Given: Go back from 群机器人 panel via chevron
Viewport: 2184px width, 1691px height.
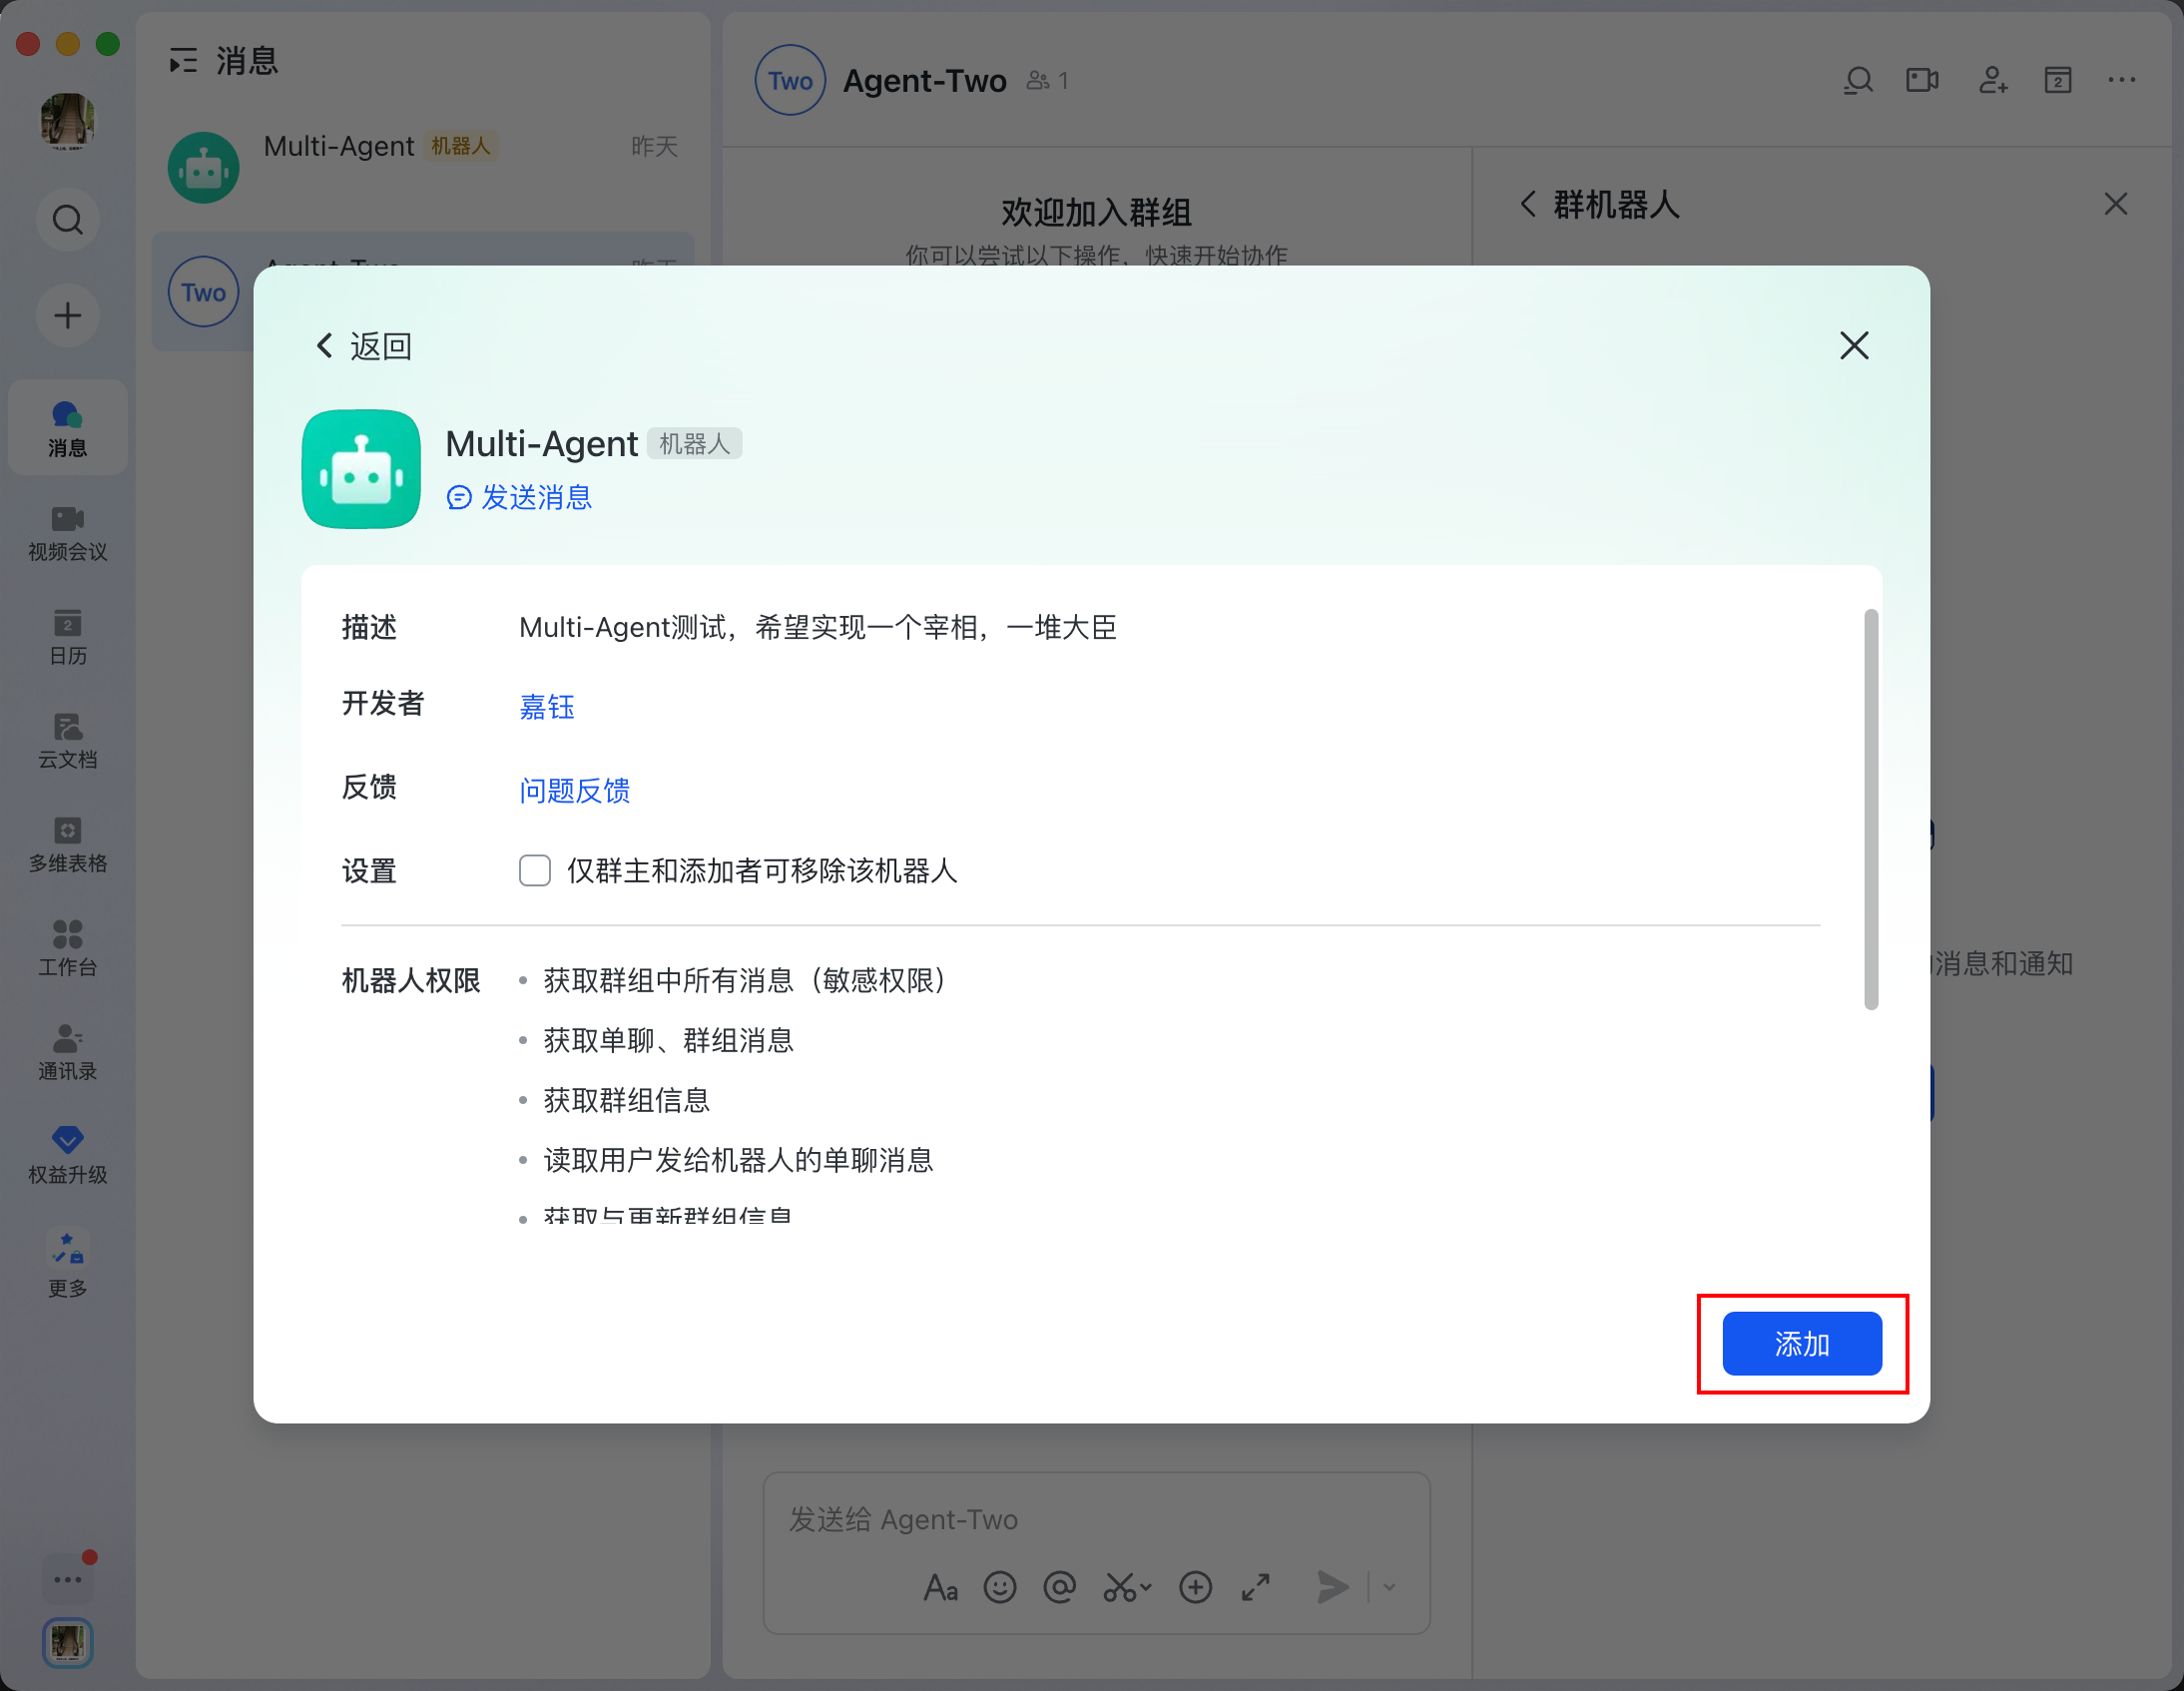Looking at the screenshot, I should [x=1527, y=204].
